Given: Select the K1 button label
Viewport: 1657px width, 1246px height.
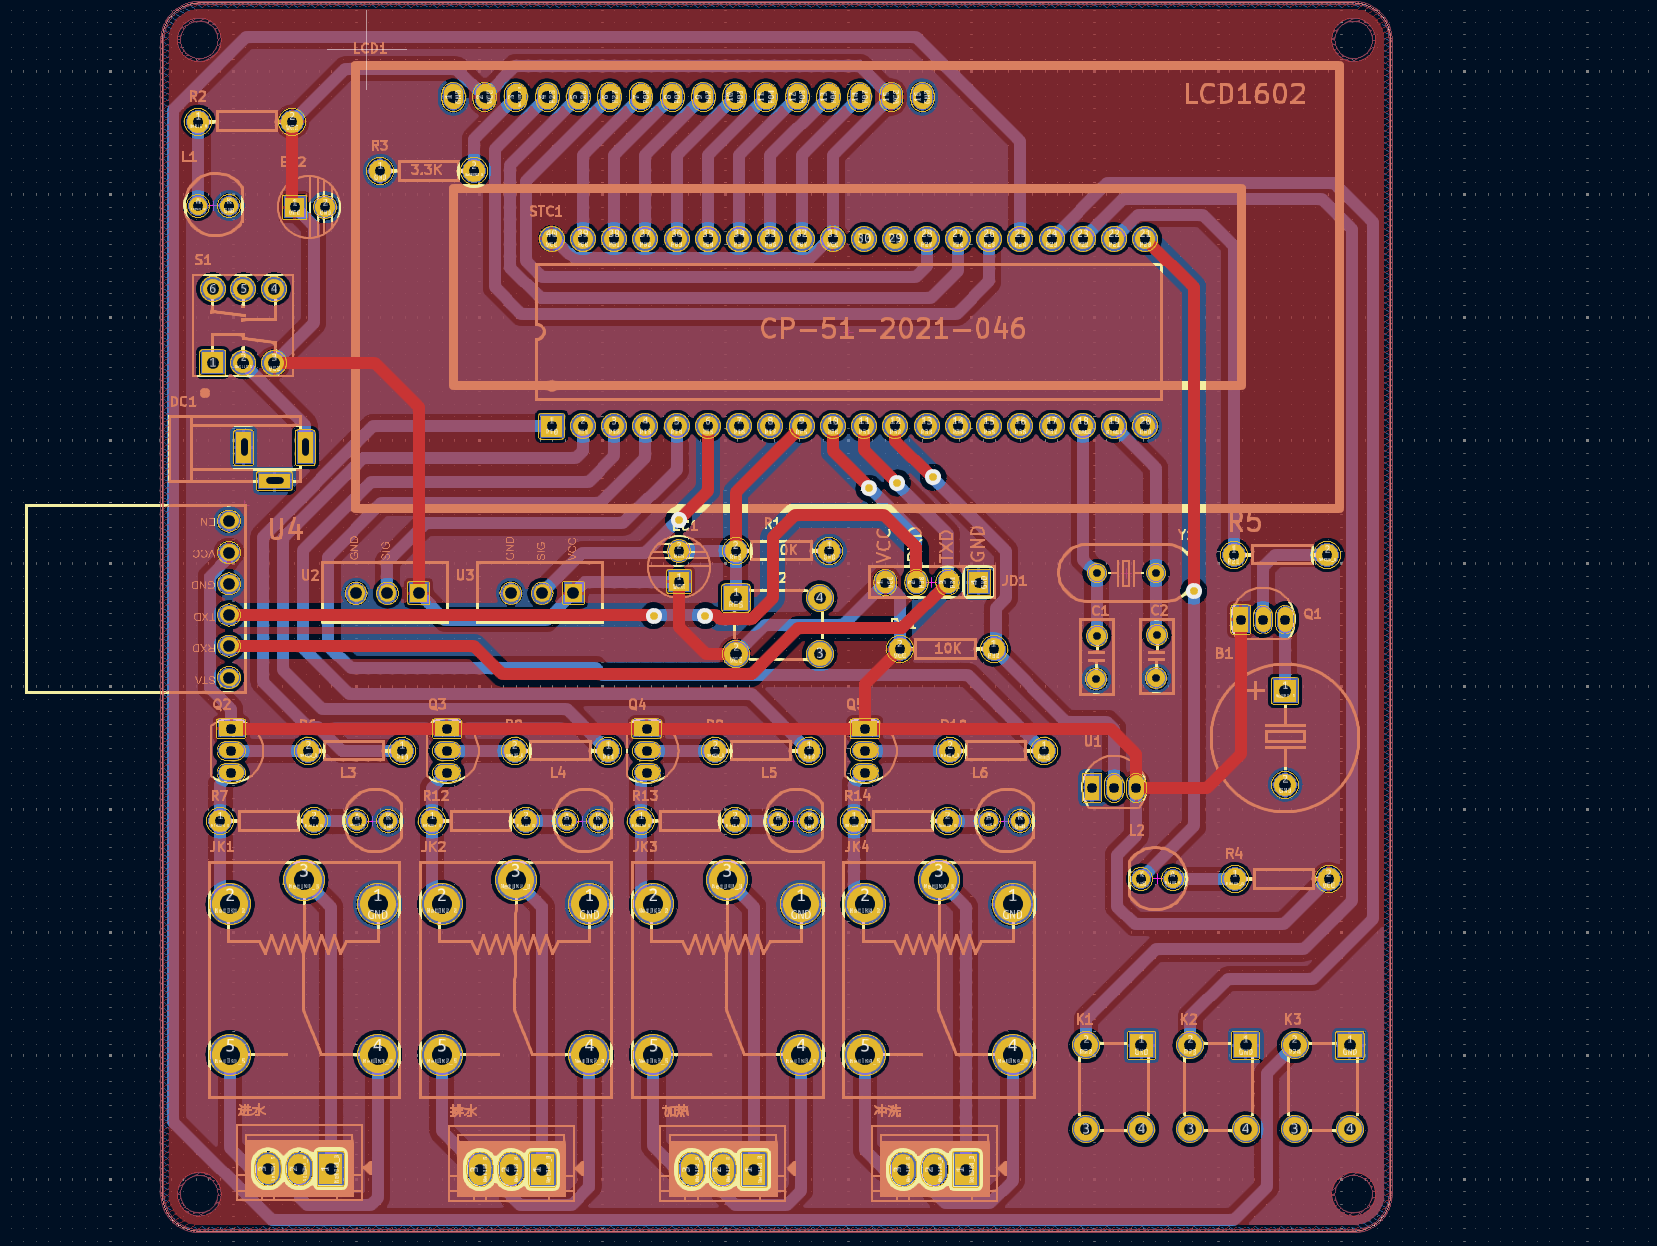Looking at the screenshot, I should coord(1084,1019).
